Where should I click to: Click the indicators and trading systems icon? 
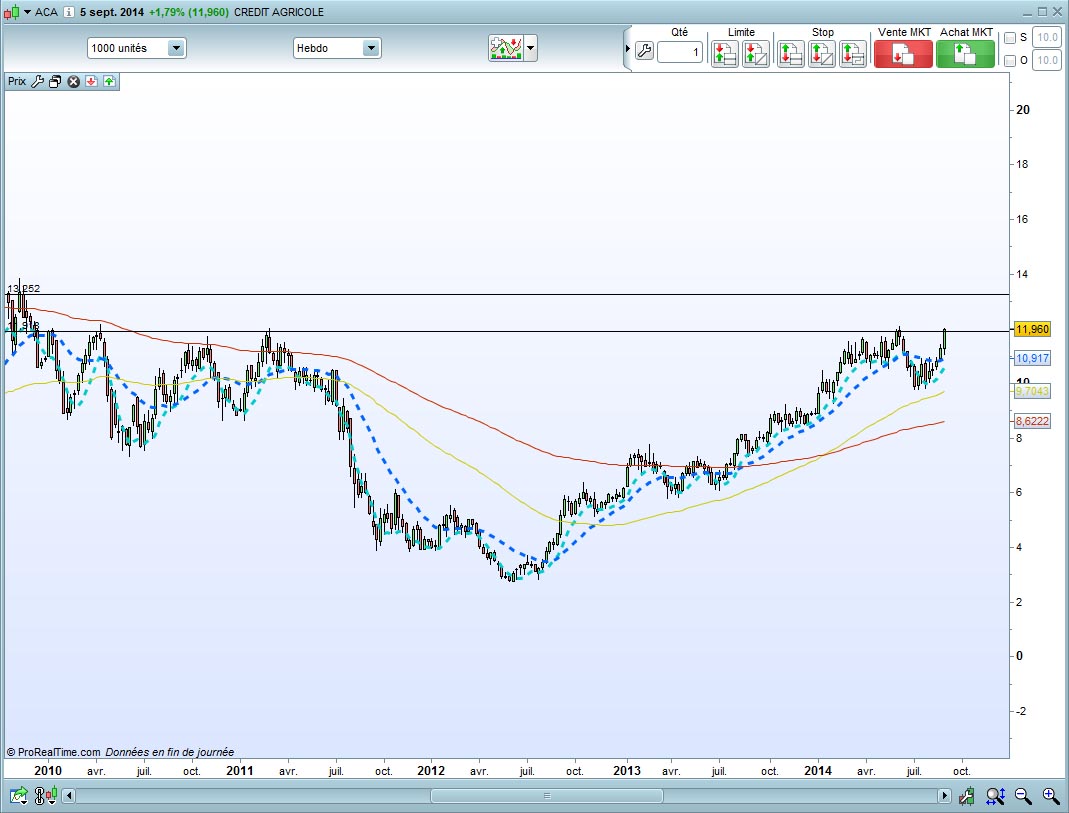point(506,48)
